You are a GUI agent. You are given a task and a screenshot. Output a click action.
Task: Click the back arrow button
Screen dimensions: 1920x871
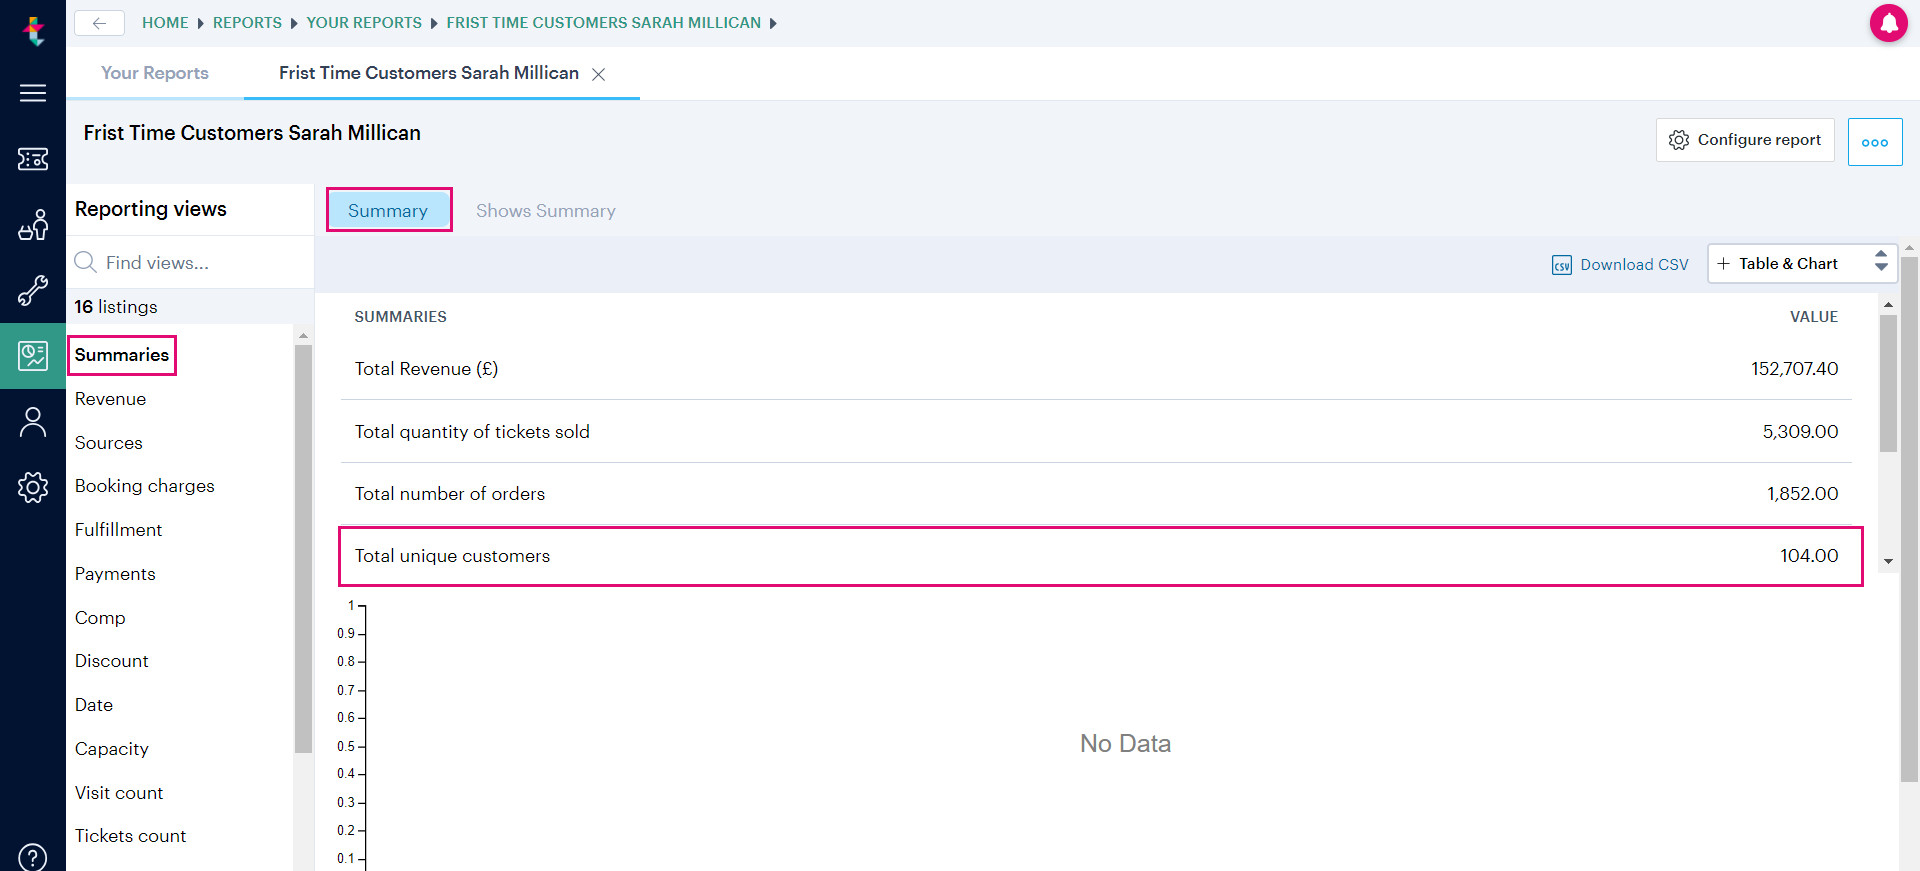[99, 23]
